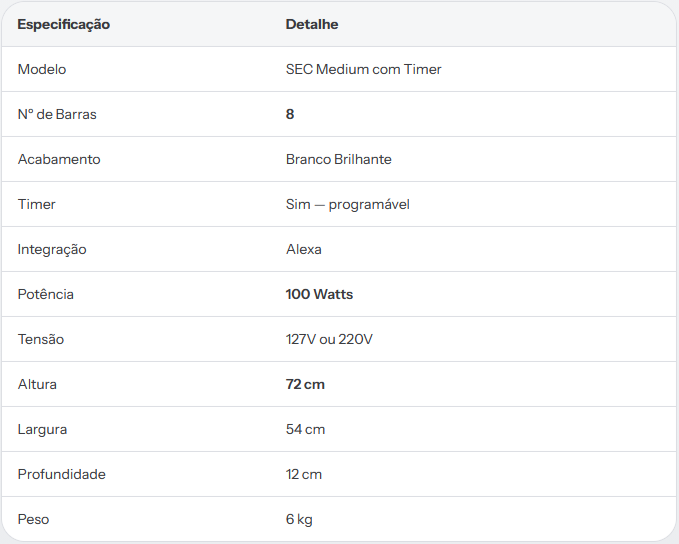This screenshot has width=679, height=544.
Task: Select the SEC Medium com Timer value
Action: click(x=363, y=69)
